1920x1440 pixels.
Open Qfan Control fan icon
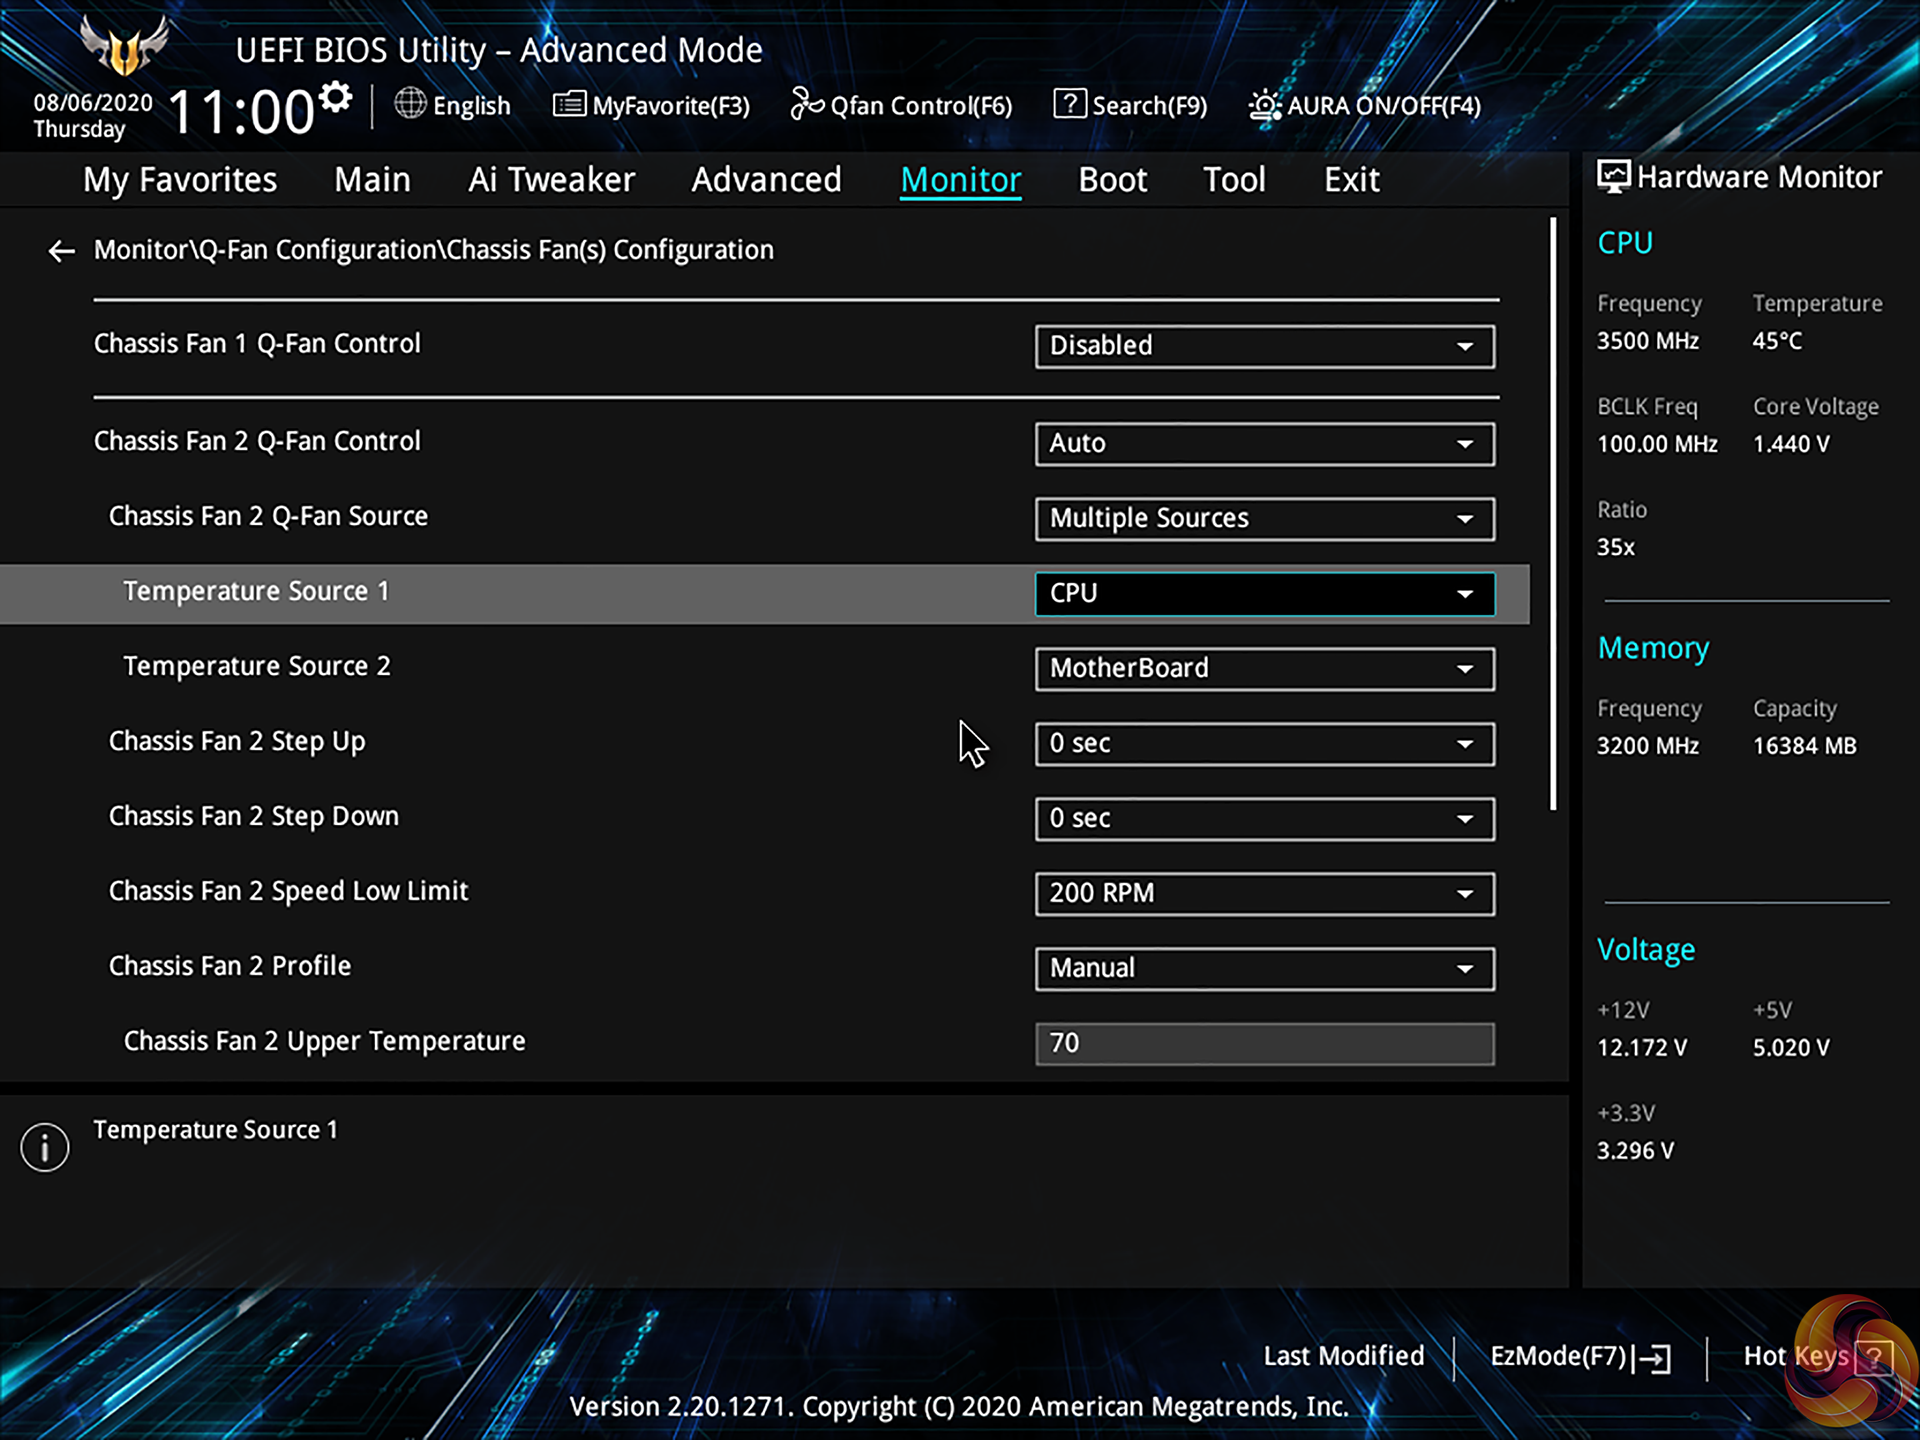(806, 104)
